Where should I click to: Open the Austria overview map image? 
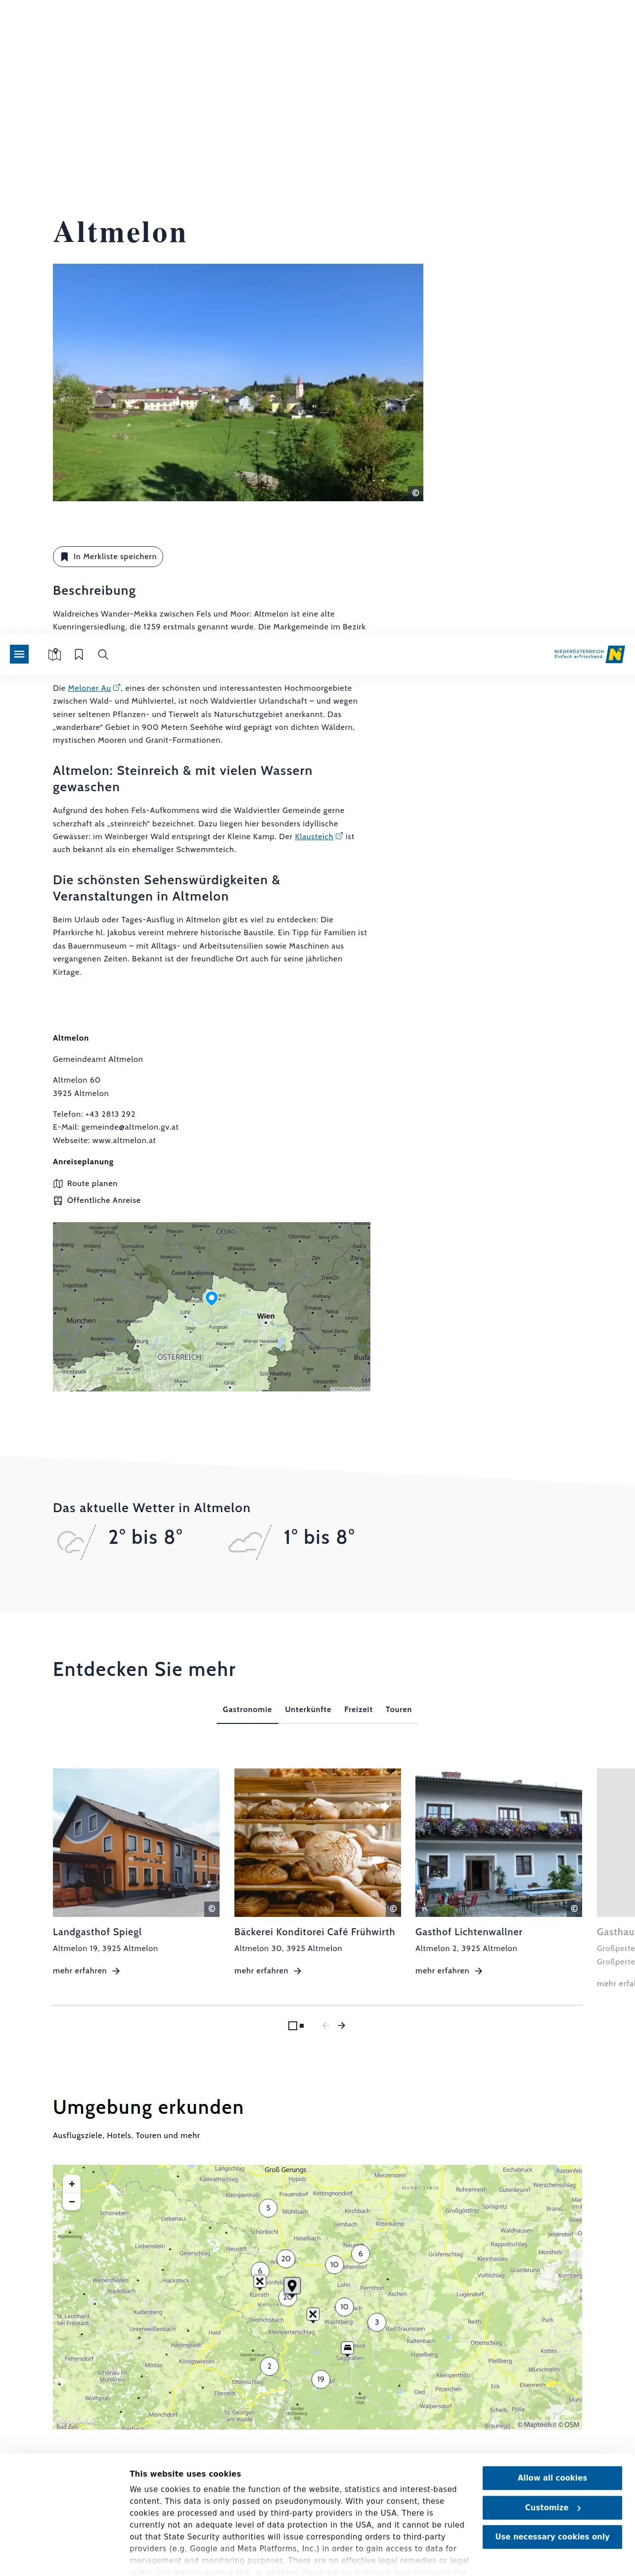click(x=211, y=1306)
